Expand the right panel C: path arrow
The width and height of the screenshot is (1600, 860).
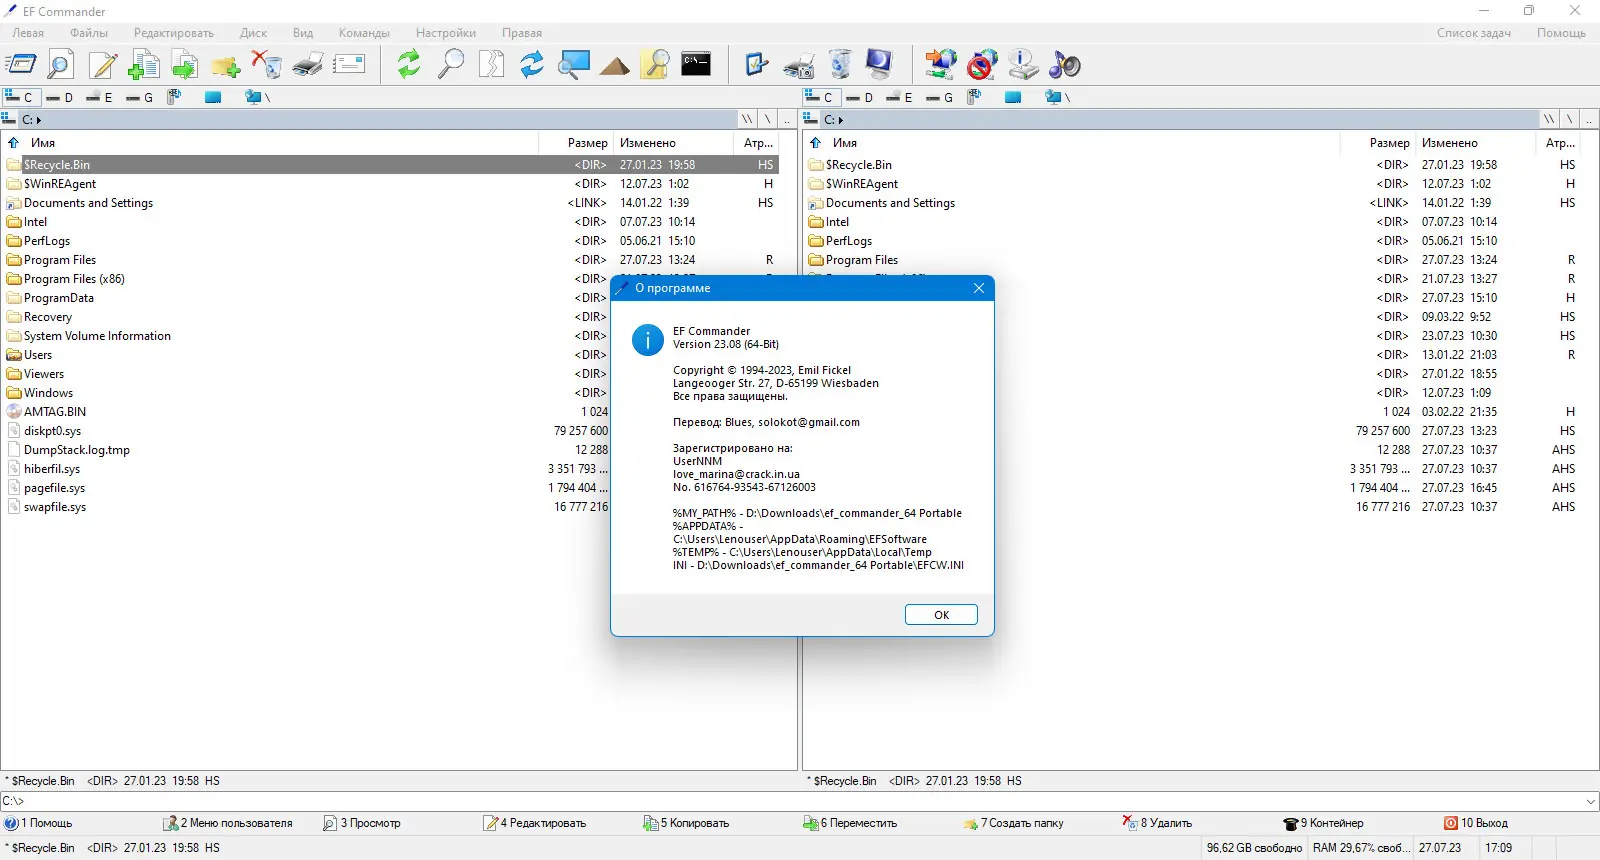coord(841,120)
